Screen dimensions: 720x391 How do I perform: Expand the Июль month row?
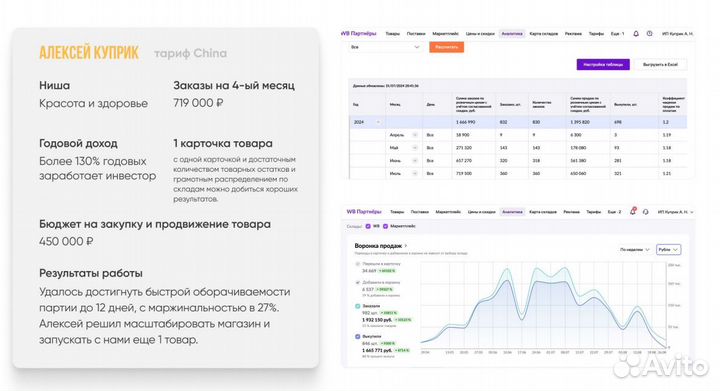[x=415, y=173]
